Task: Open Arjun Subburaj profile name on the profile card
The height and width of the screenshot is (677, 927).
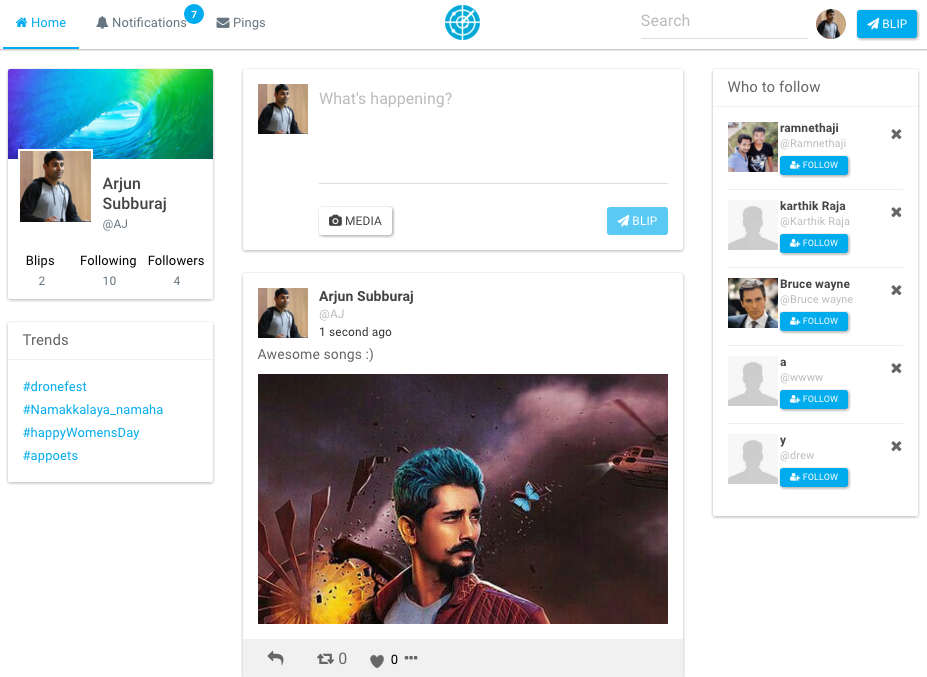Action: [135, 193]
